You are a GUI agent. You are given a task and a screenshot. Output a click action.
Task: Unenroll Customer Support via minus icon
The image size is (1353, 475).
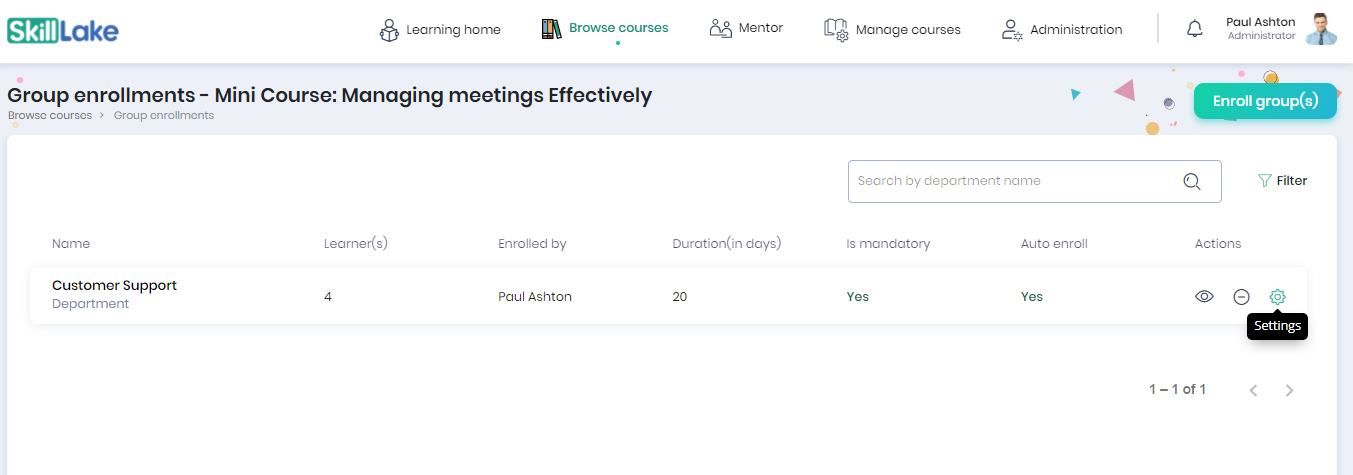point(1241,296)
